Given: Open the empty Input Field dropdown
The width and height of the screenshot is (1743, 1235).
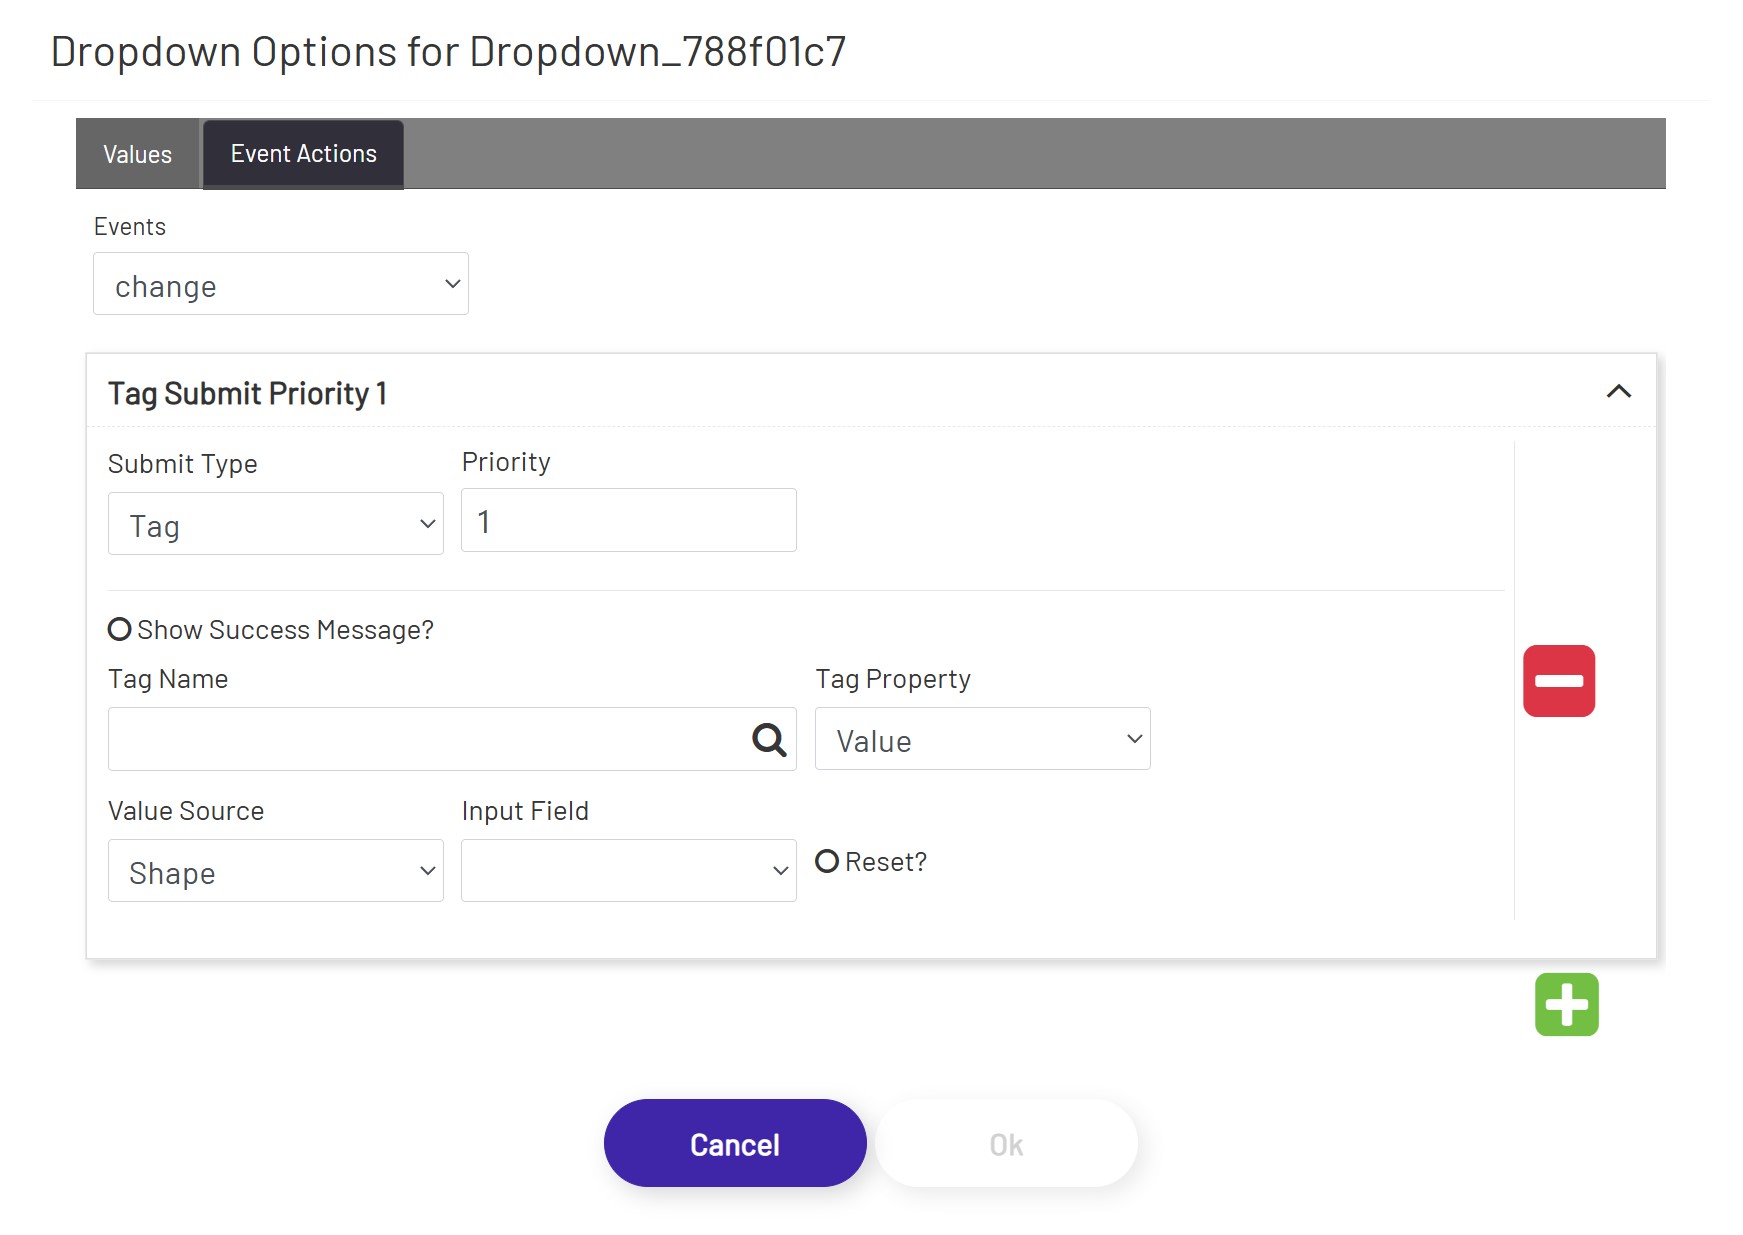Looking at the screenshot, I should (x=628, y=871).
